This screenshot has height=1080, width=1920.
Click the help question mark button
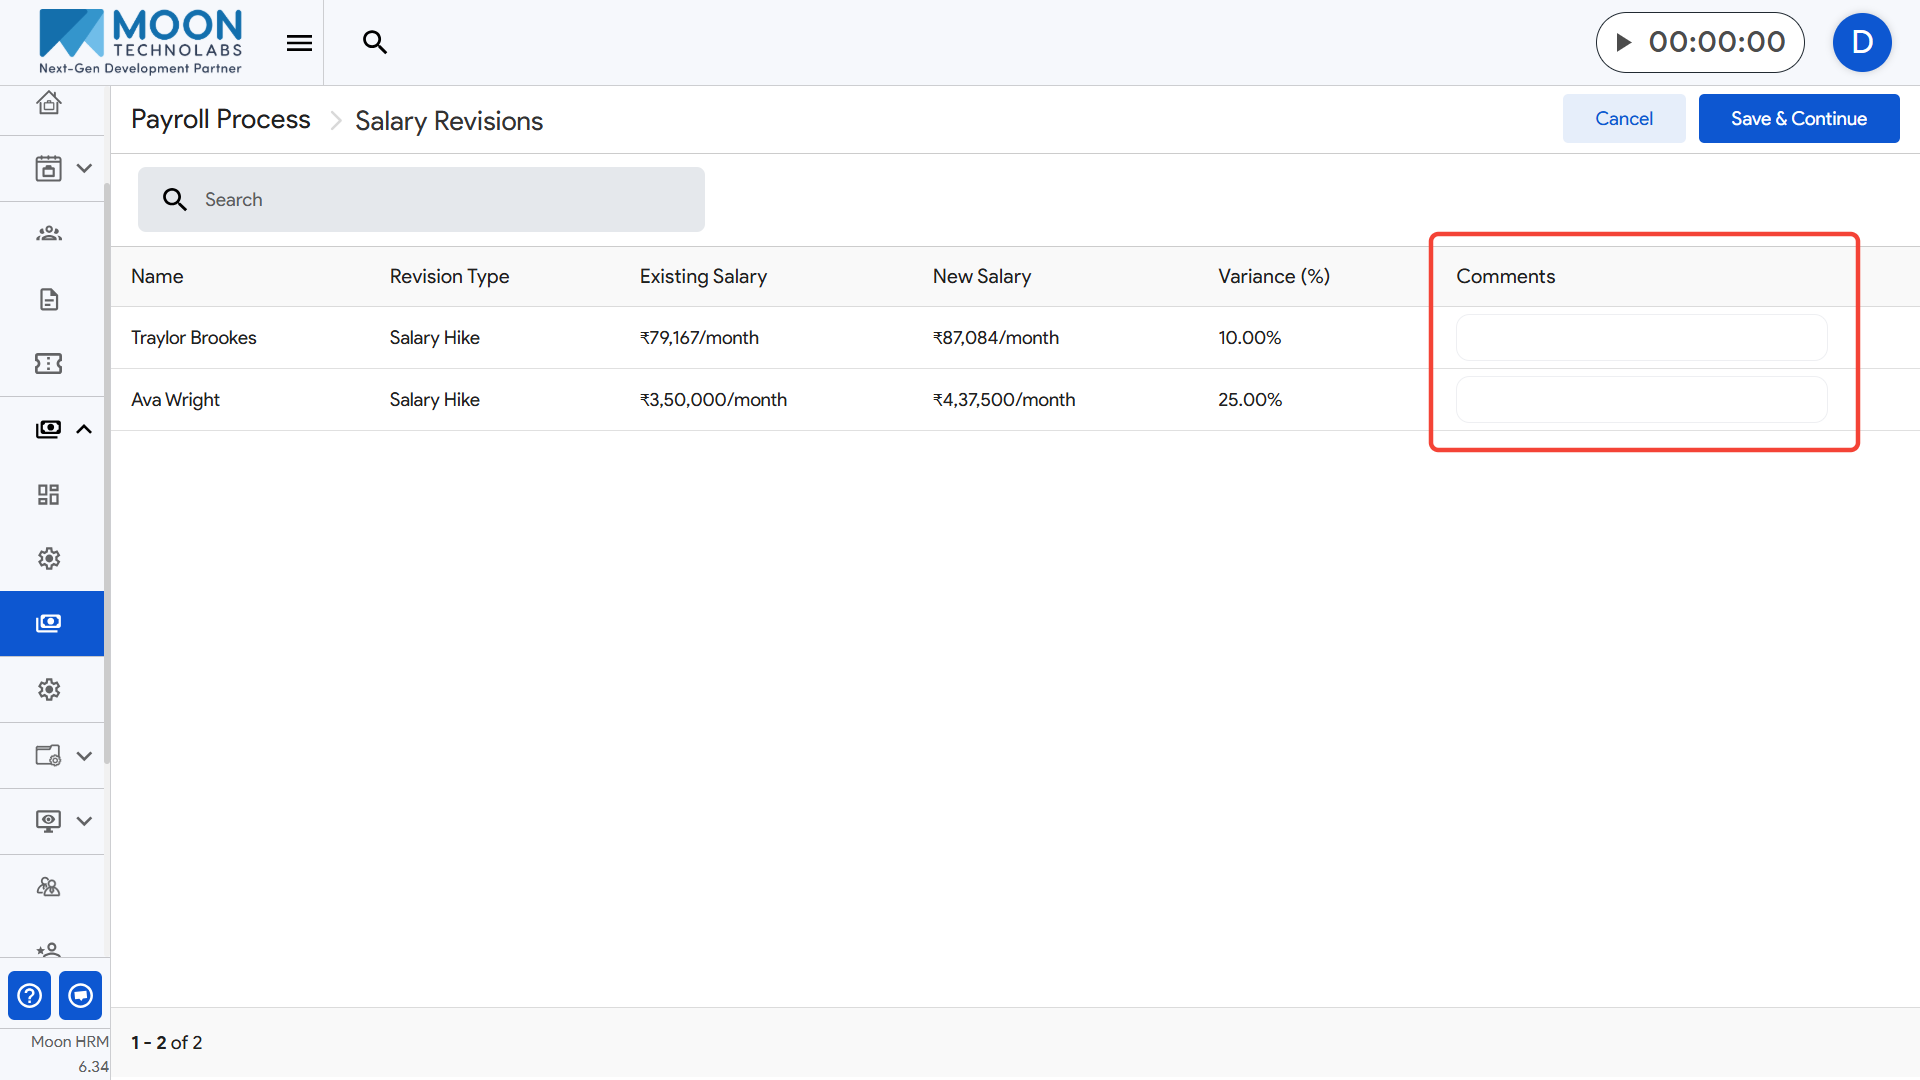[30, 996]
